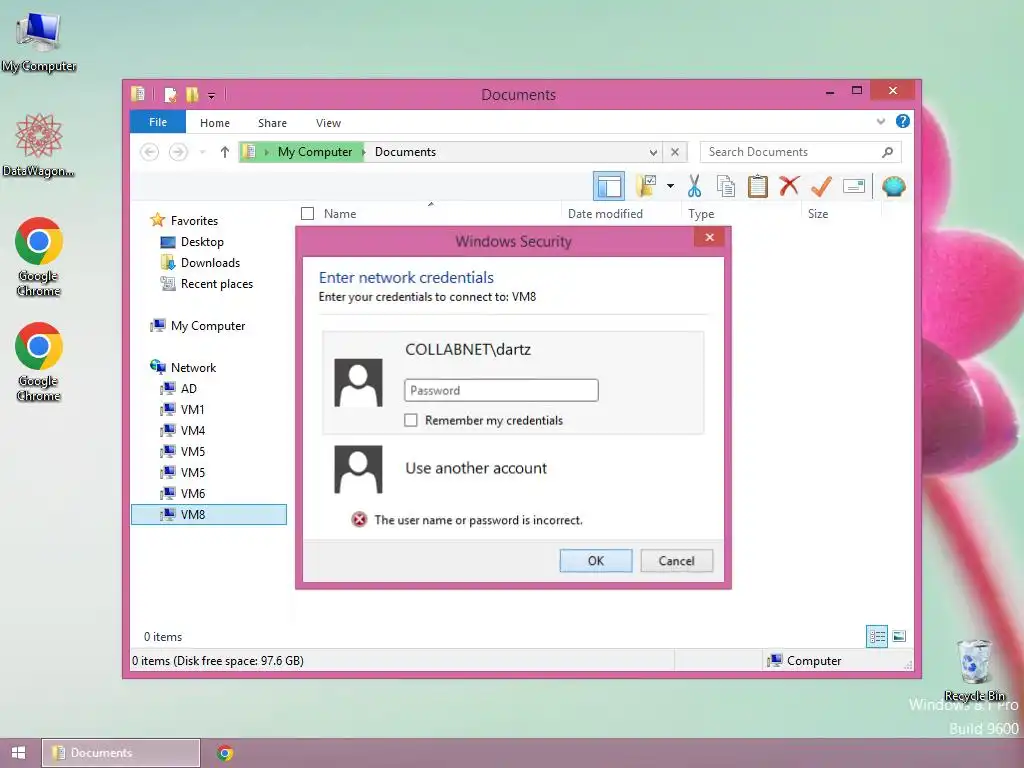The width and height of the screenshot is (1024, 768).
Task: Select the COLLABNET\dartz account tile
Action: [x=513, y=383]
